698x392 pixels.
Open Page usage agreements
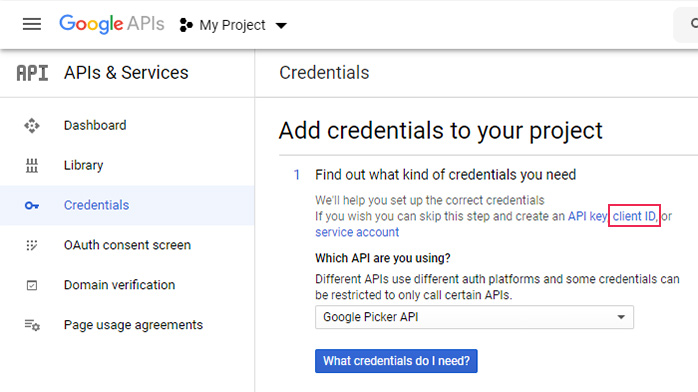pyautogui.click(x=127, y=325)
